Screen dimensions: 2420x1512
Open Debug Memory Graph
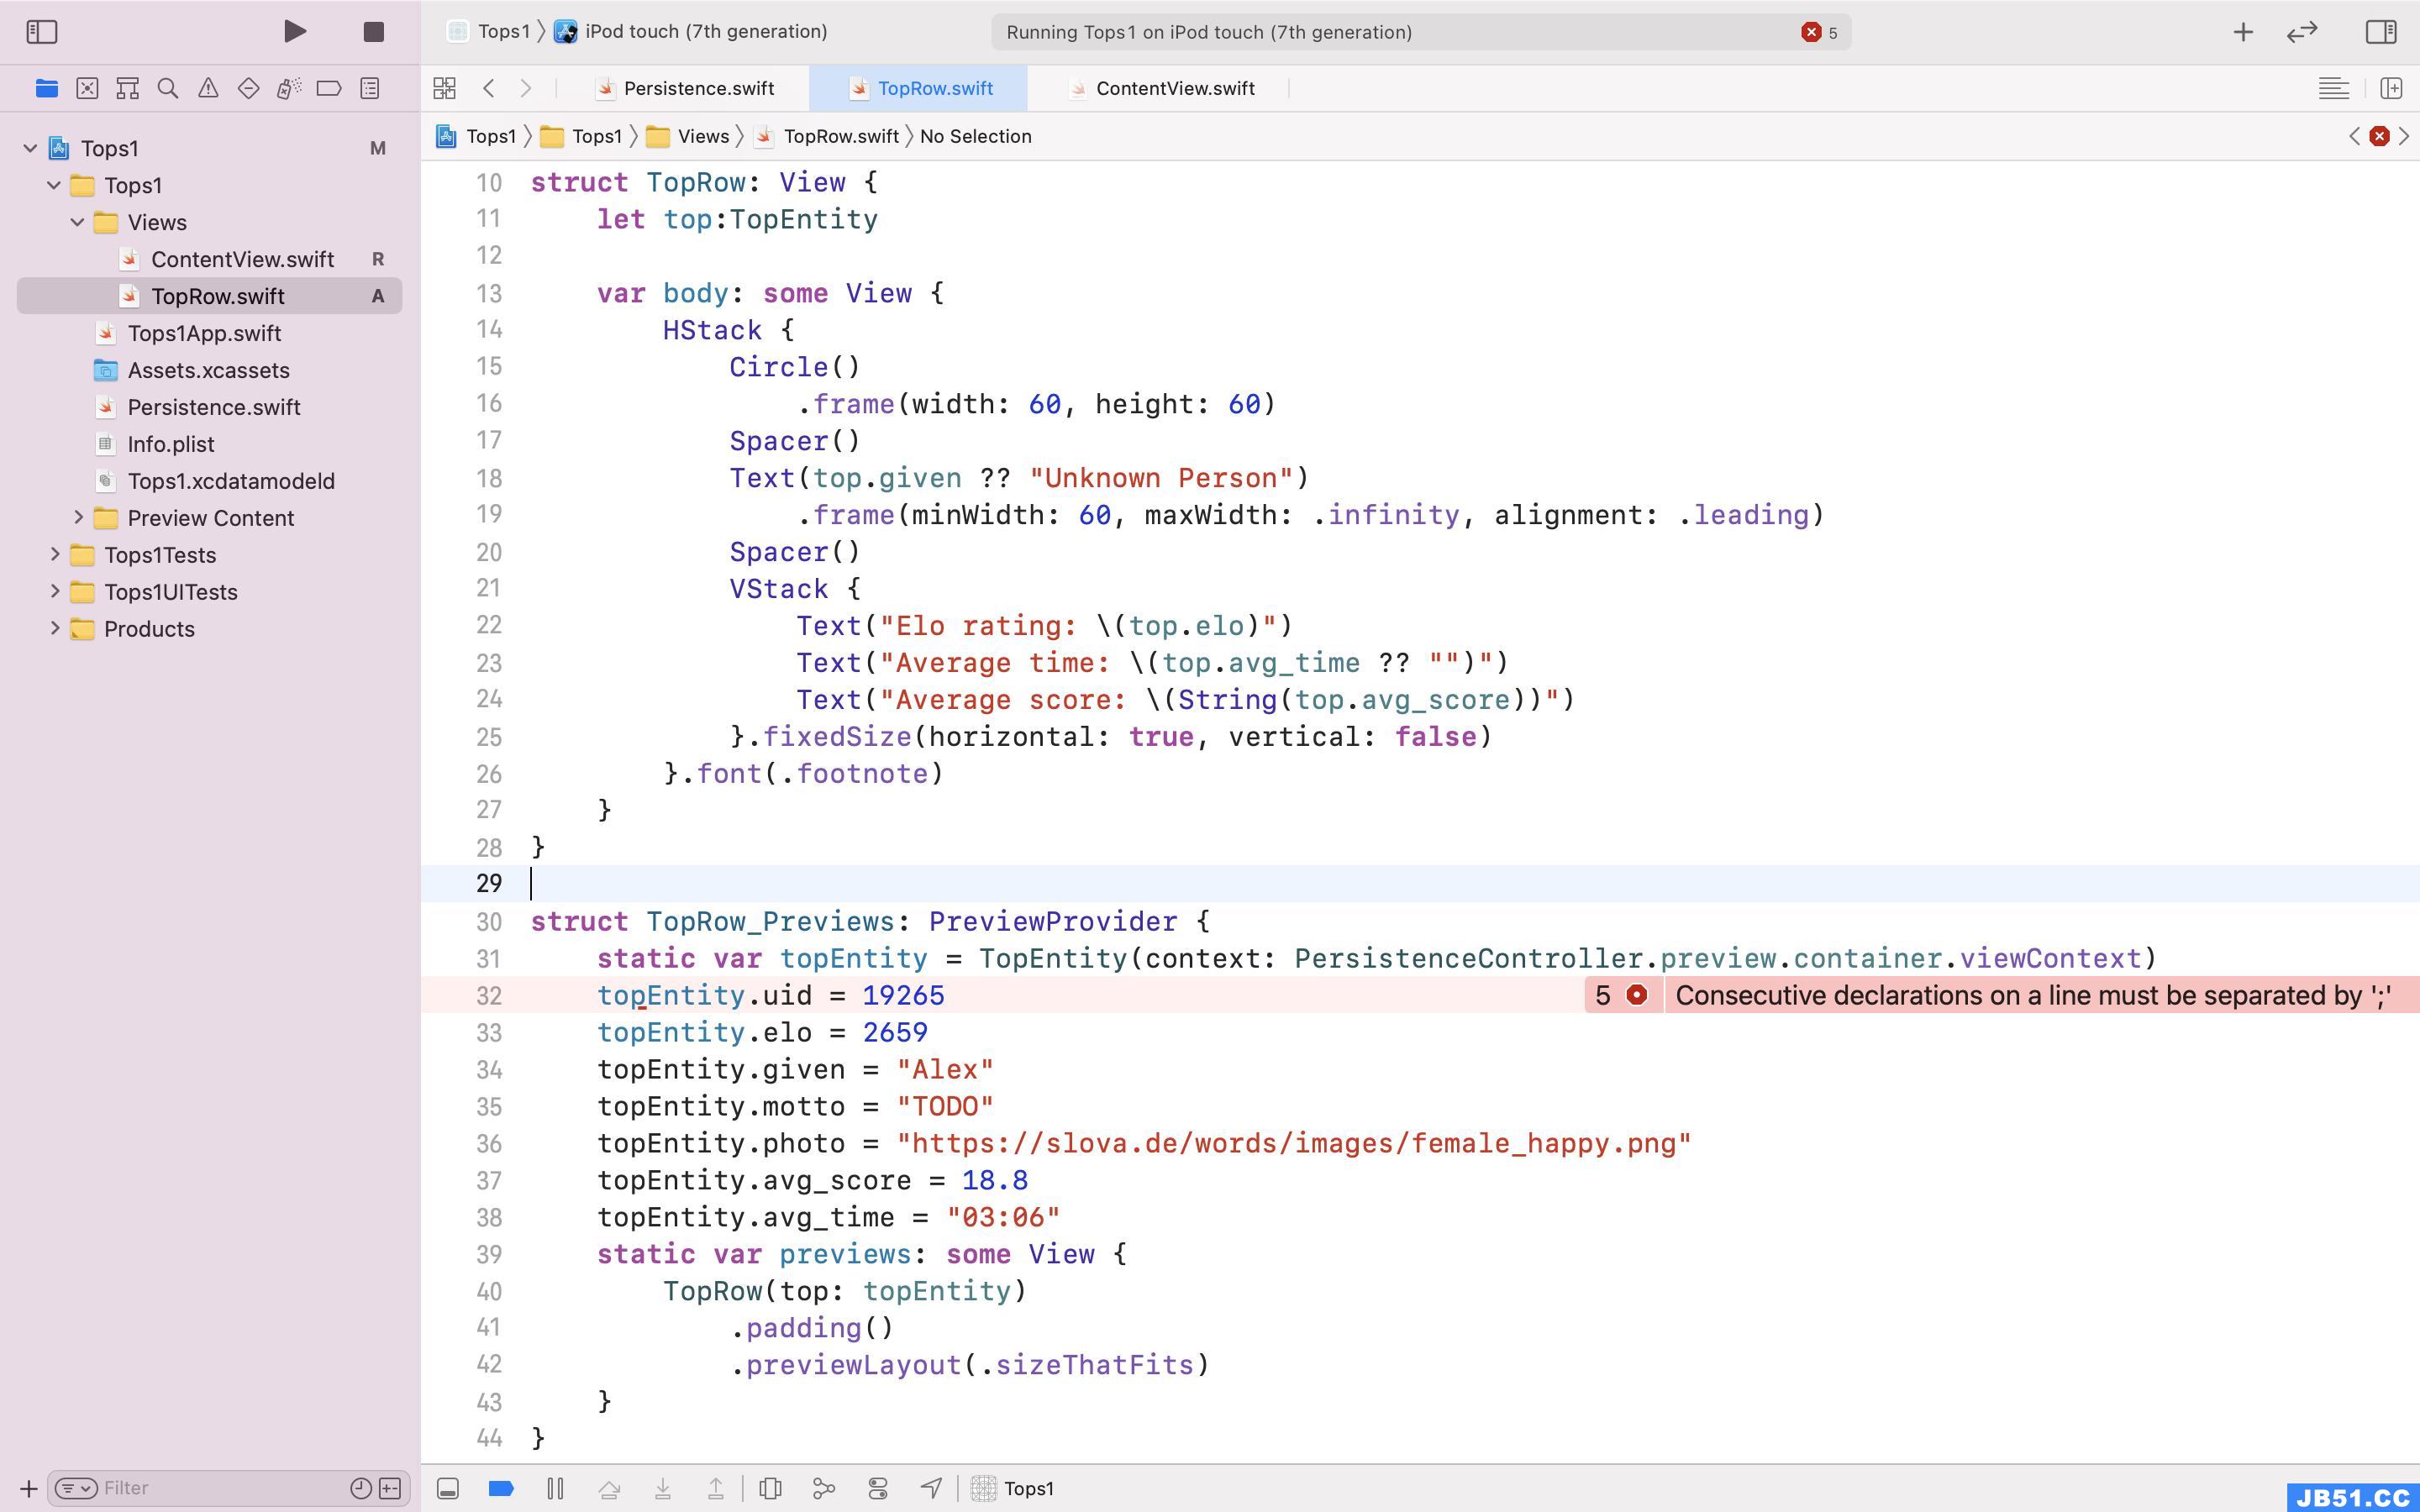tap(824, 1488)
